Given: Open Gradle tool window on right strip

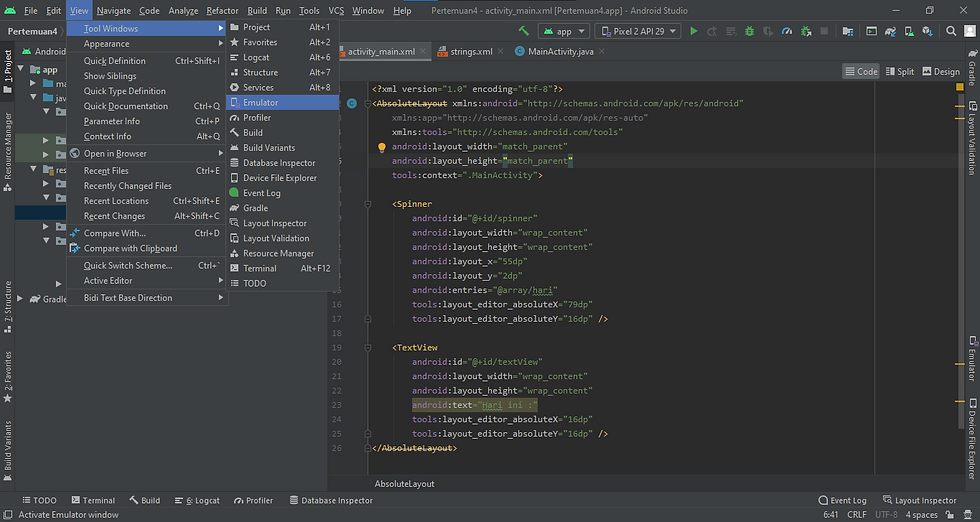Looking at the screenshot, I should tap(972, 67).
